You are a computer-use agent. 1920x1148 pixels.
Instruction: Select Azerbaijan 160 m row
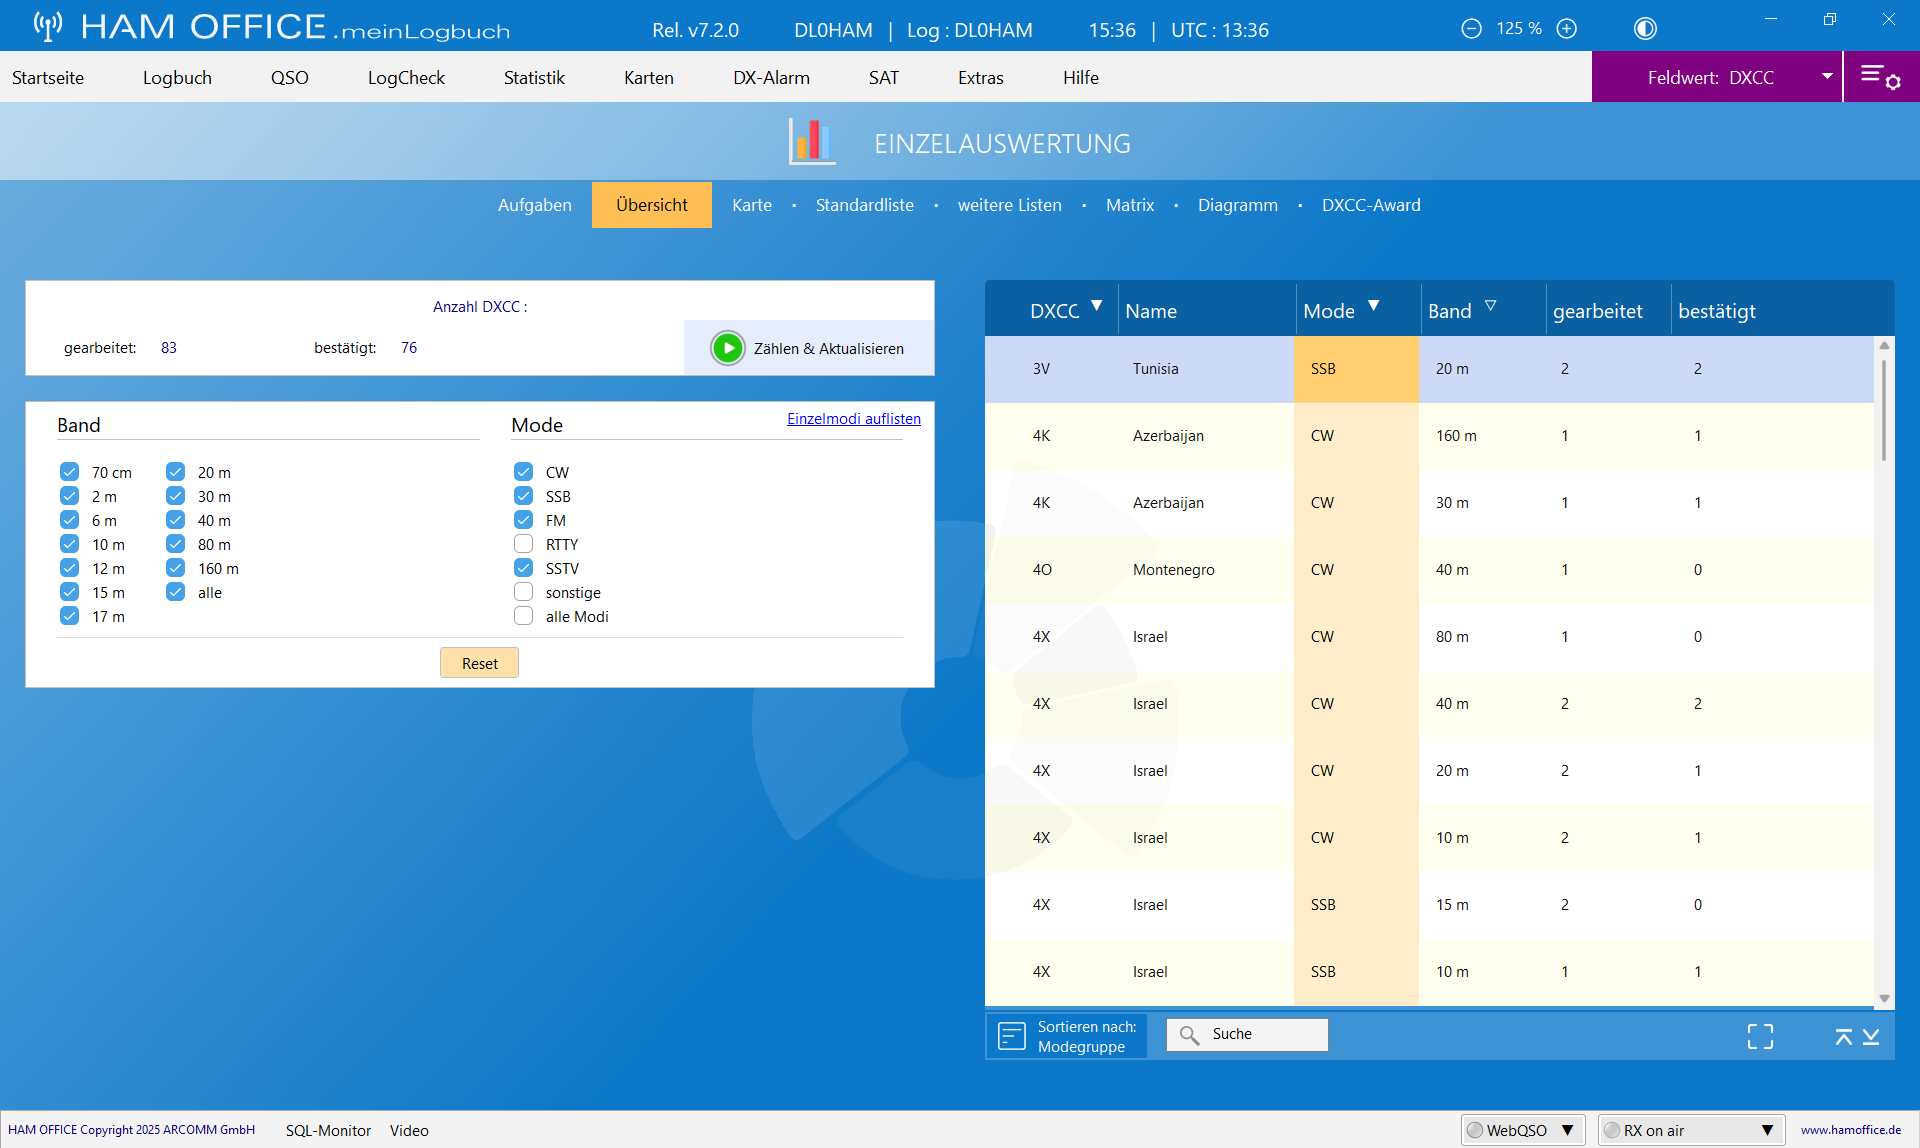(1429, 436)
